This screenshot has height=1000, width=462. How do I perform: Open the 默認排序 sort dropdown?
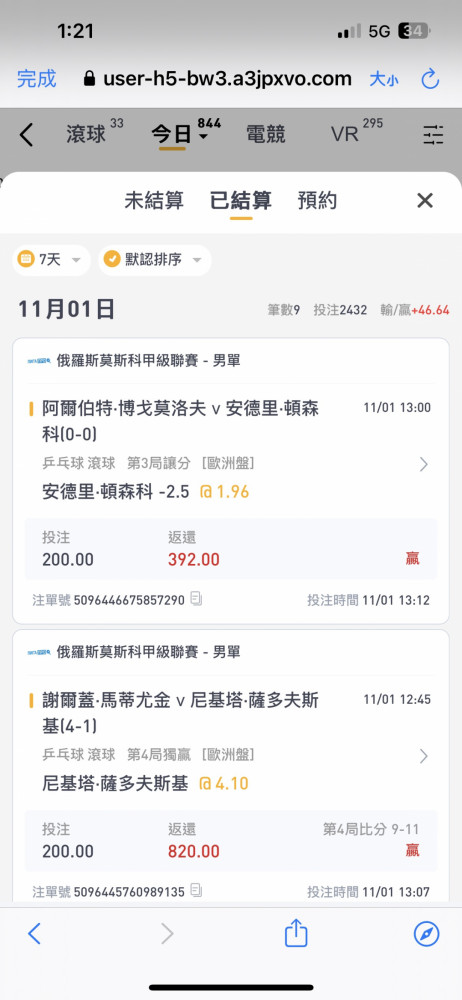pos(154,260)
